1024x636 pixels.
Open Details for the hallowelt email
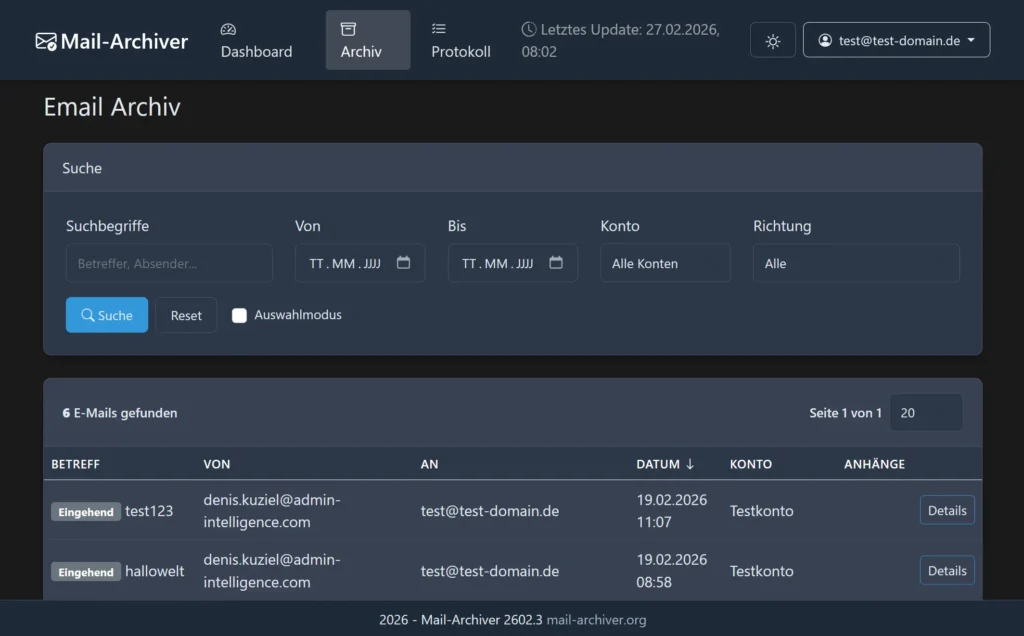click(946, 571)
